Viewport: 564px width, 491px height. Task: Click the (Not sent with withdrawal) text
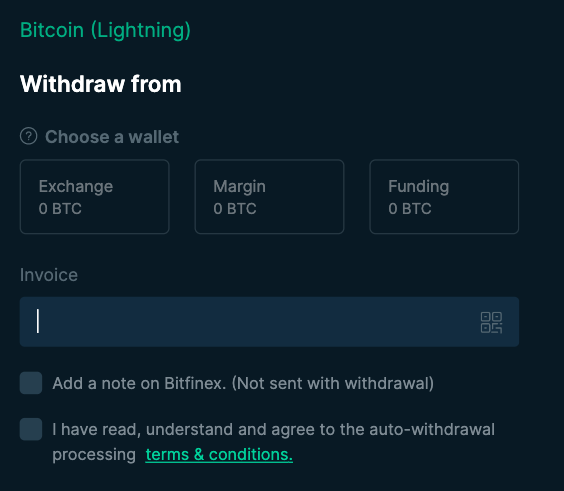(333, 383)
